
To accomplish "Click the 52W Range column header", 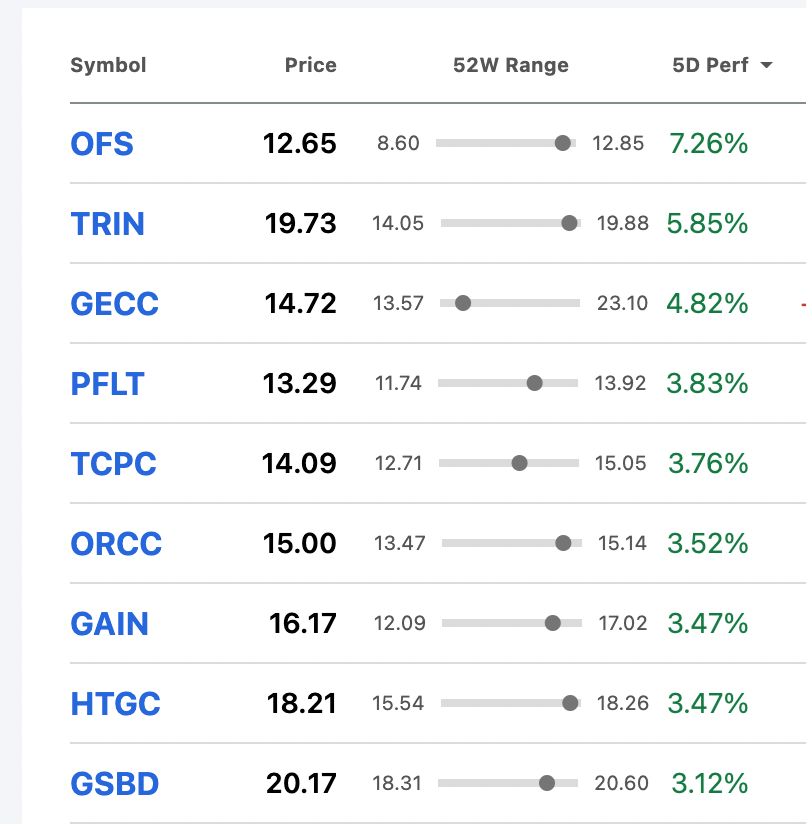I will coord(510,66).
